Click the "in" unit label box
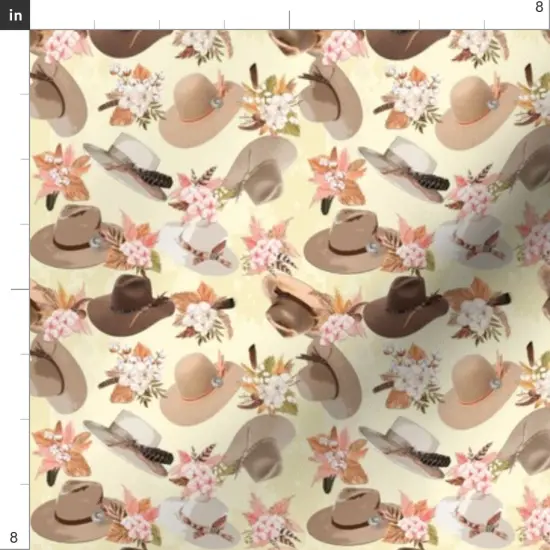550x550 pixels. (15, 15)
